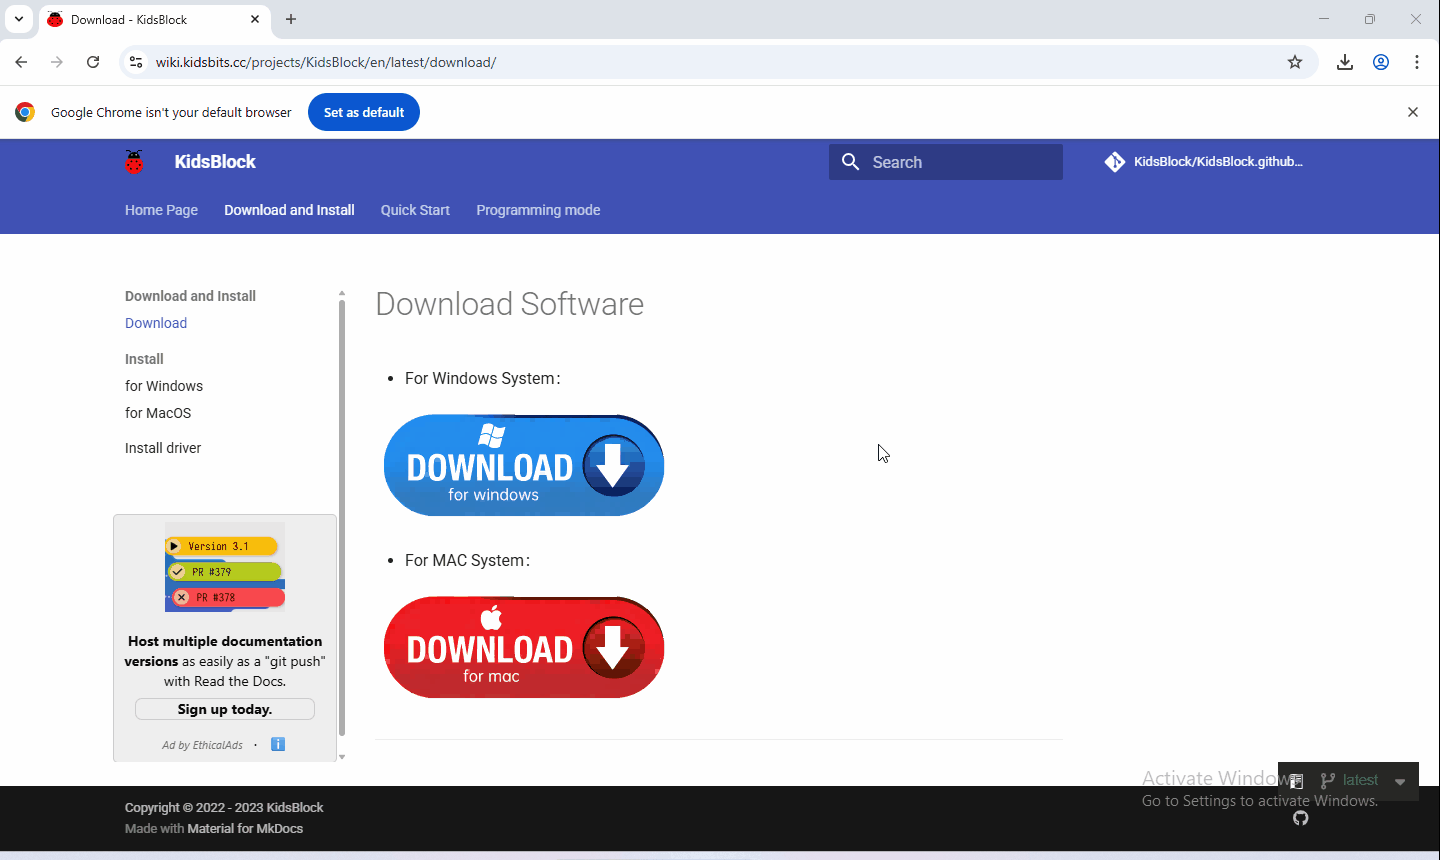
Task: Click the Download Software heading
Action: pos(510,304)
